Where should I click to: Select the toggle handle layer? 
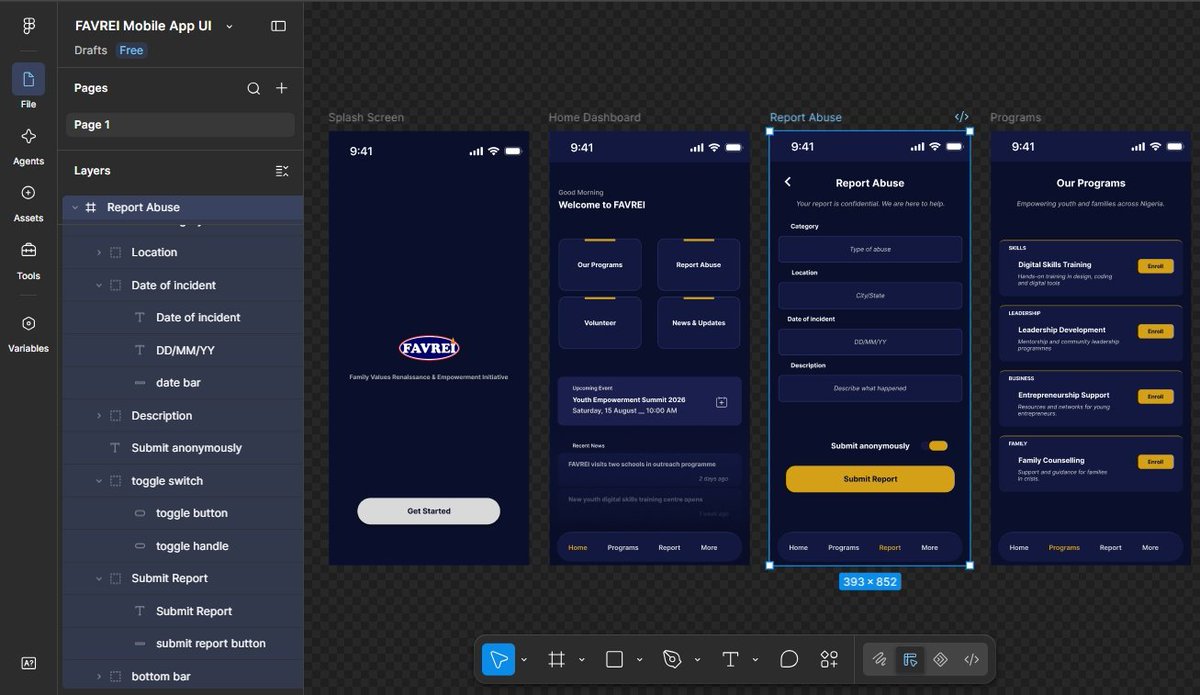pos(183,546)
